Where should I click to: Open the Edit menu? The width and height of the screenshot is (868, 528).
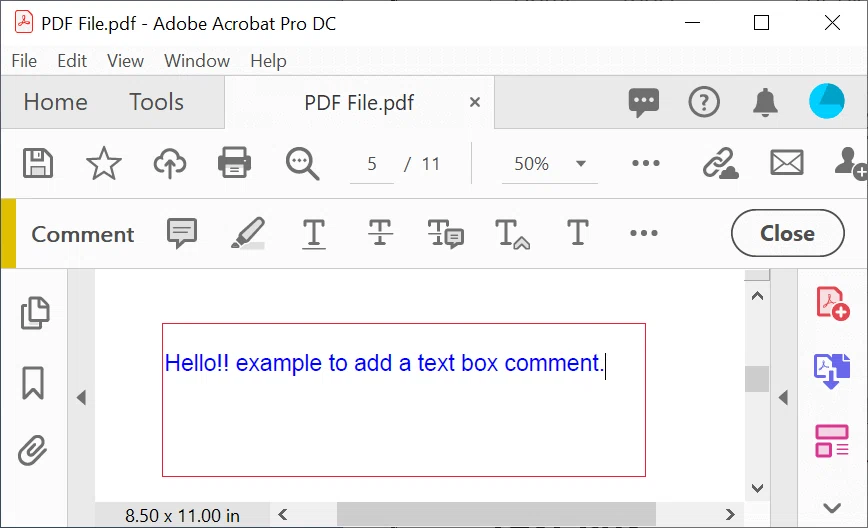pyautogui.click(x=72, y=61)
